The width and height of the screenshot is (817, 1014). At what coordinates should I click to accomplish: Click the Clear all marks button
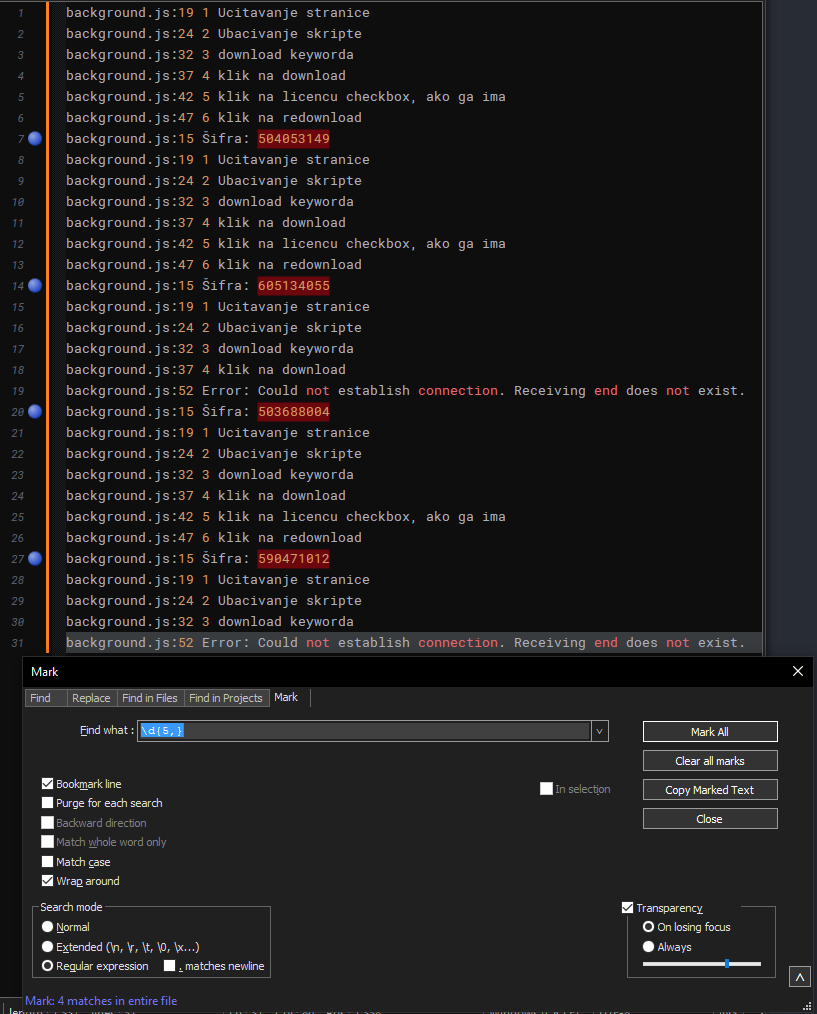710,760
